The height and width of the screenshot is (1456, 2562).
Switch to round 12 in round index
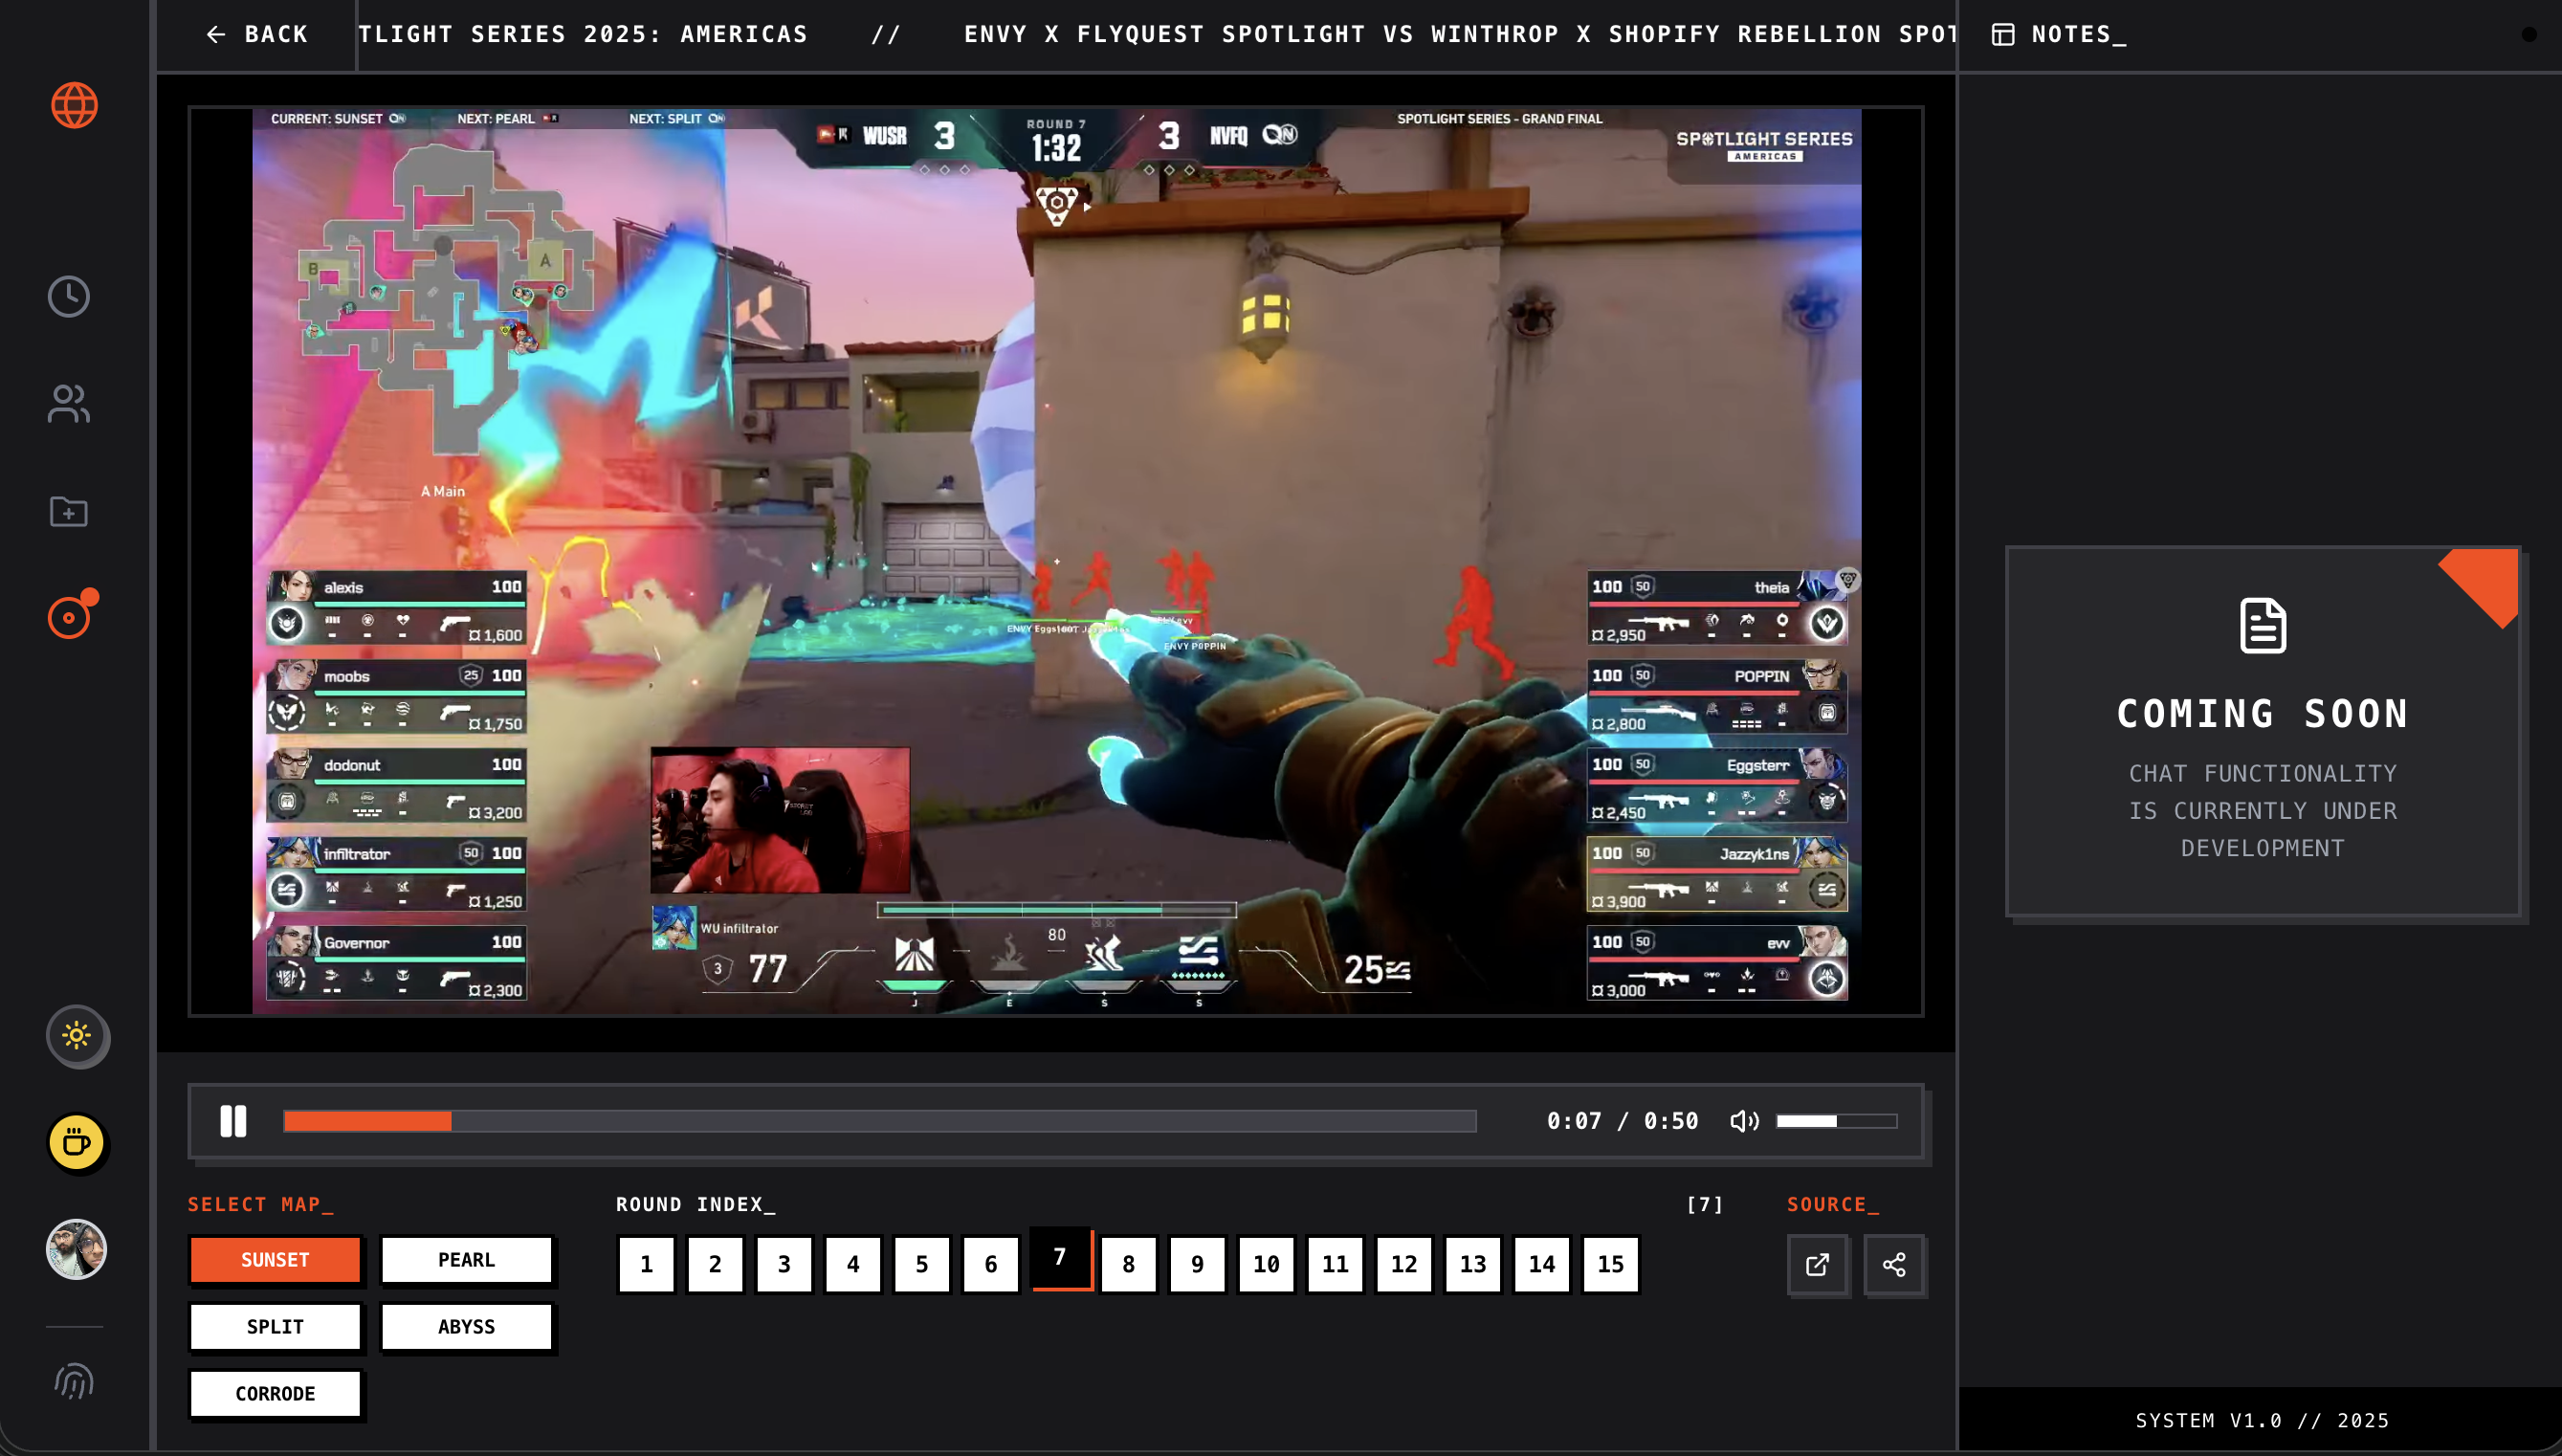pos(1403,1263)
